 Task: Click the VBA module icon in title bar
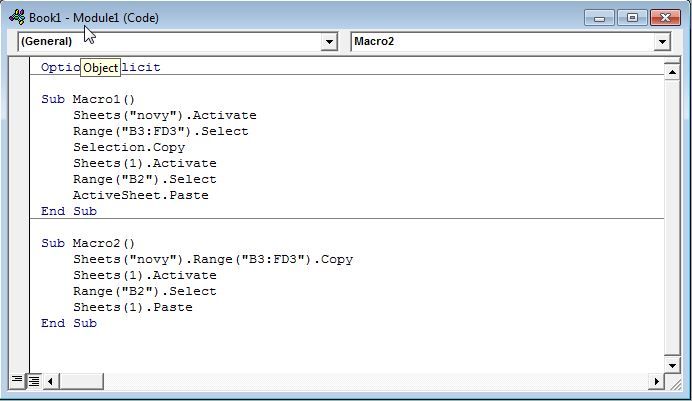17,18
